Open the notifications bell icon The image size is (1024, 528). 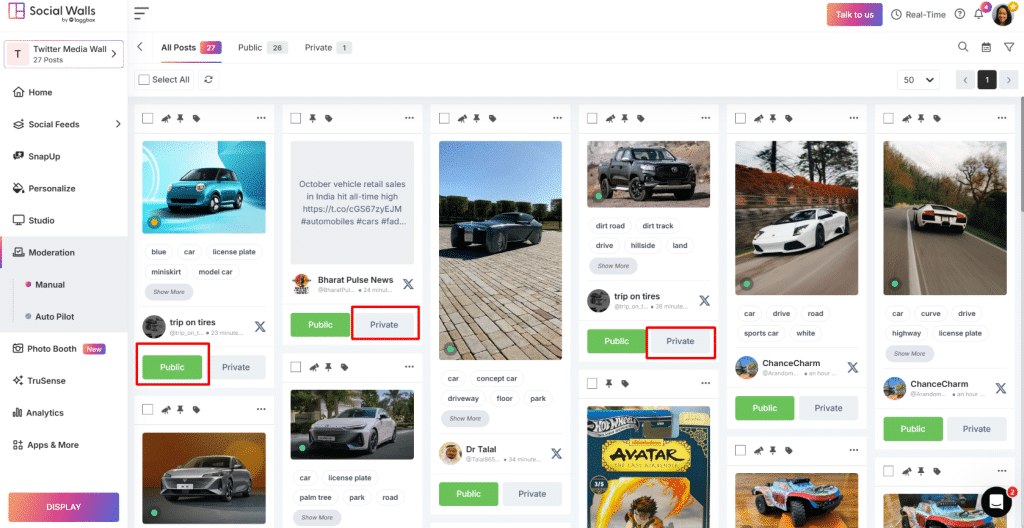point(980,14)
